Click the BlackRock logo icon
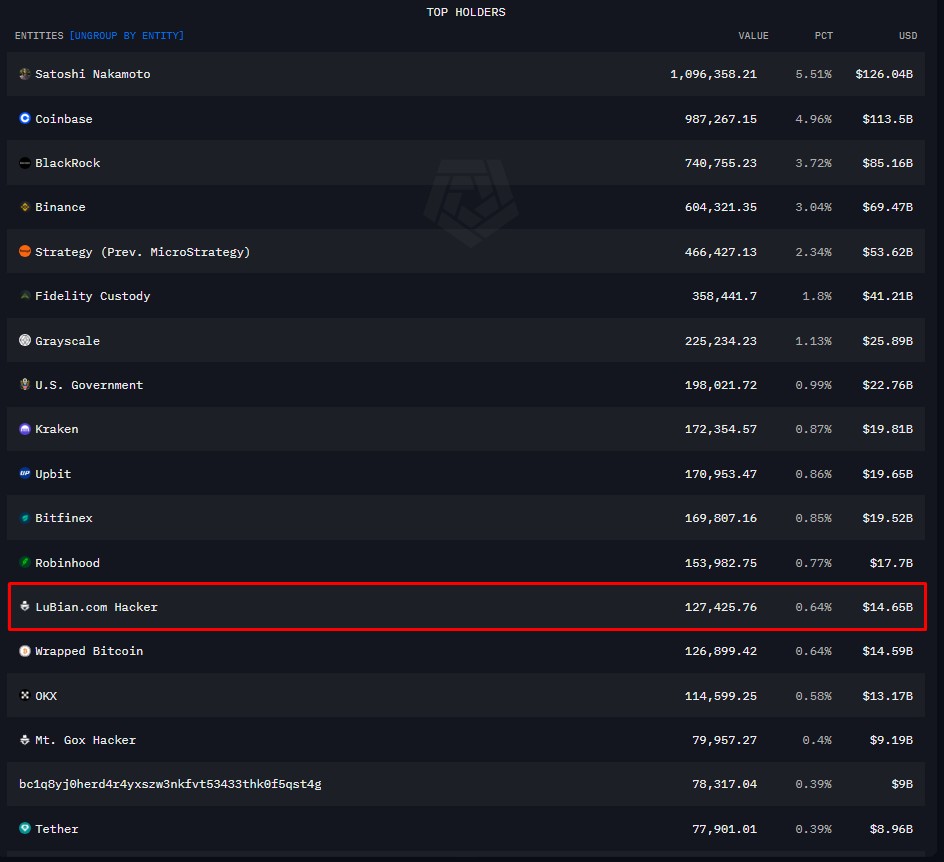Screen dimensions: 944x862 click(x=25, y=163)
